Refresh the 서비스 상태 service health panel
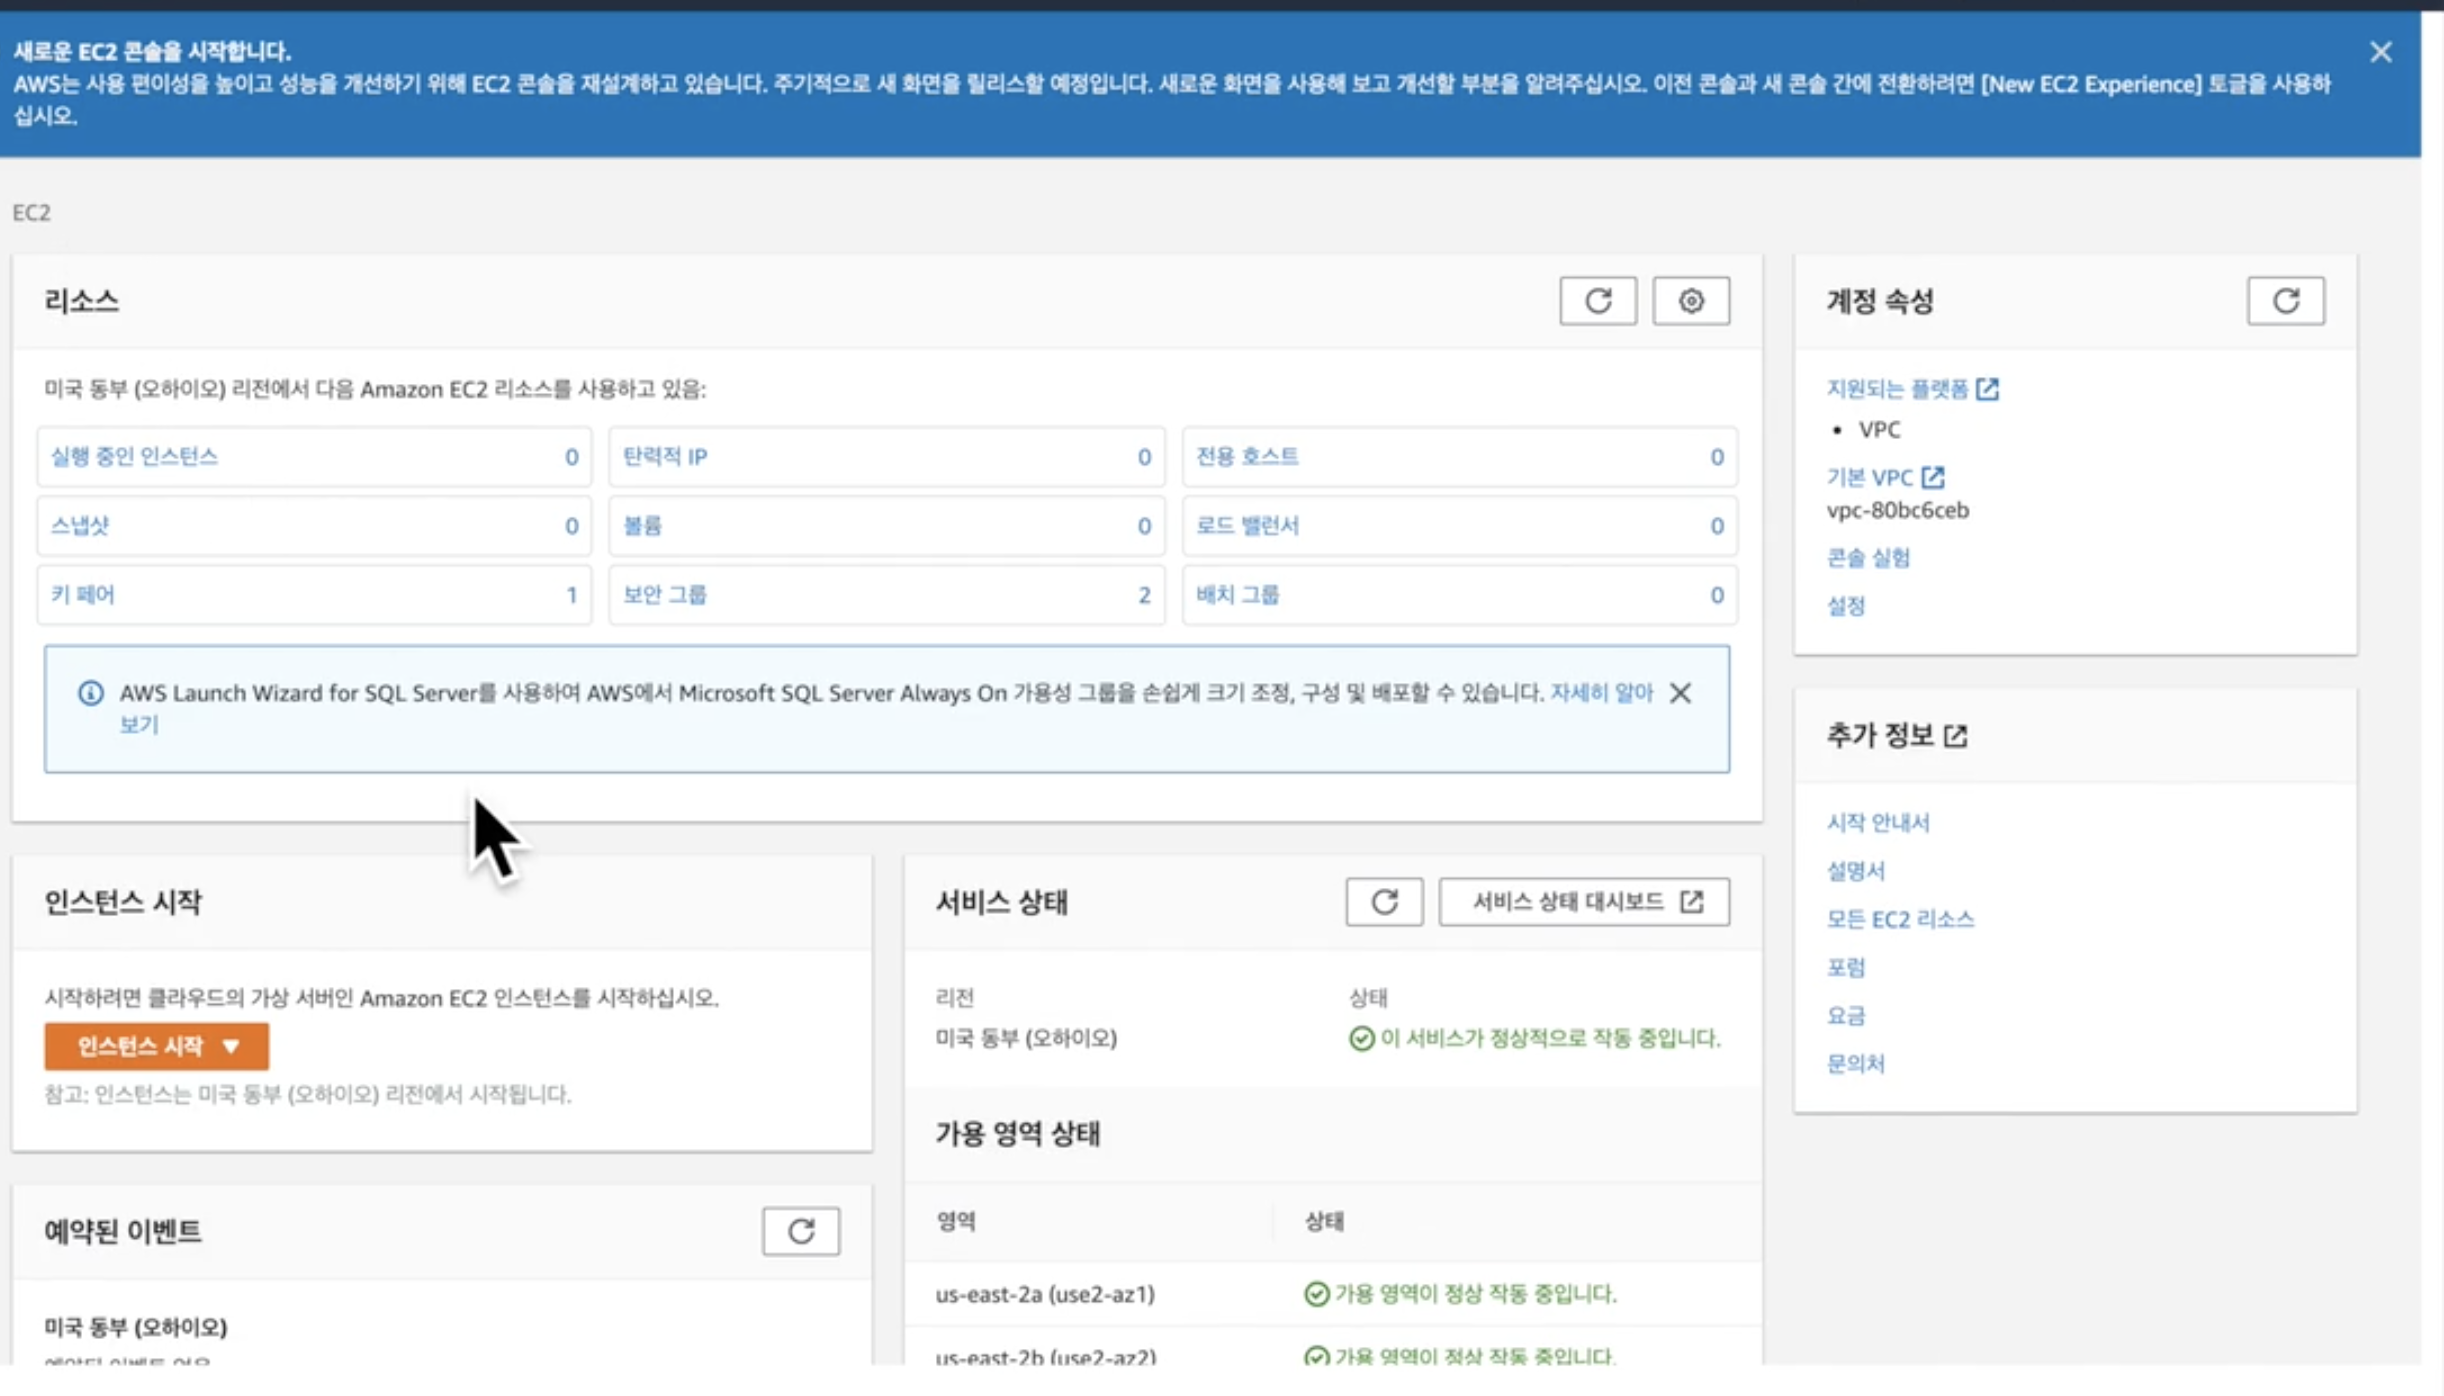This screenshot has height=1396, width=2444. coord(1383,902)
